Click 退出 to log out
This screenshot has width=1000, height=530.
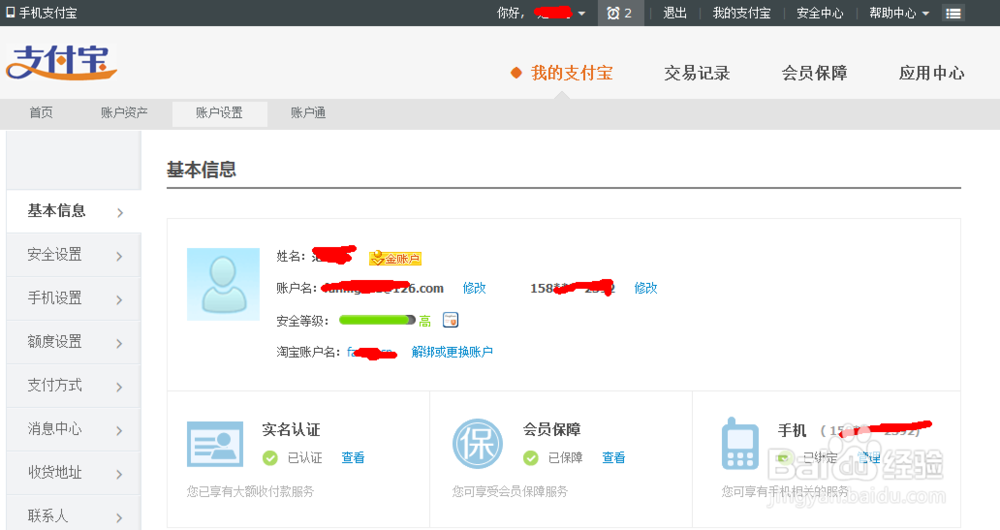tap(675, 13)
